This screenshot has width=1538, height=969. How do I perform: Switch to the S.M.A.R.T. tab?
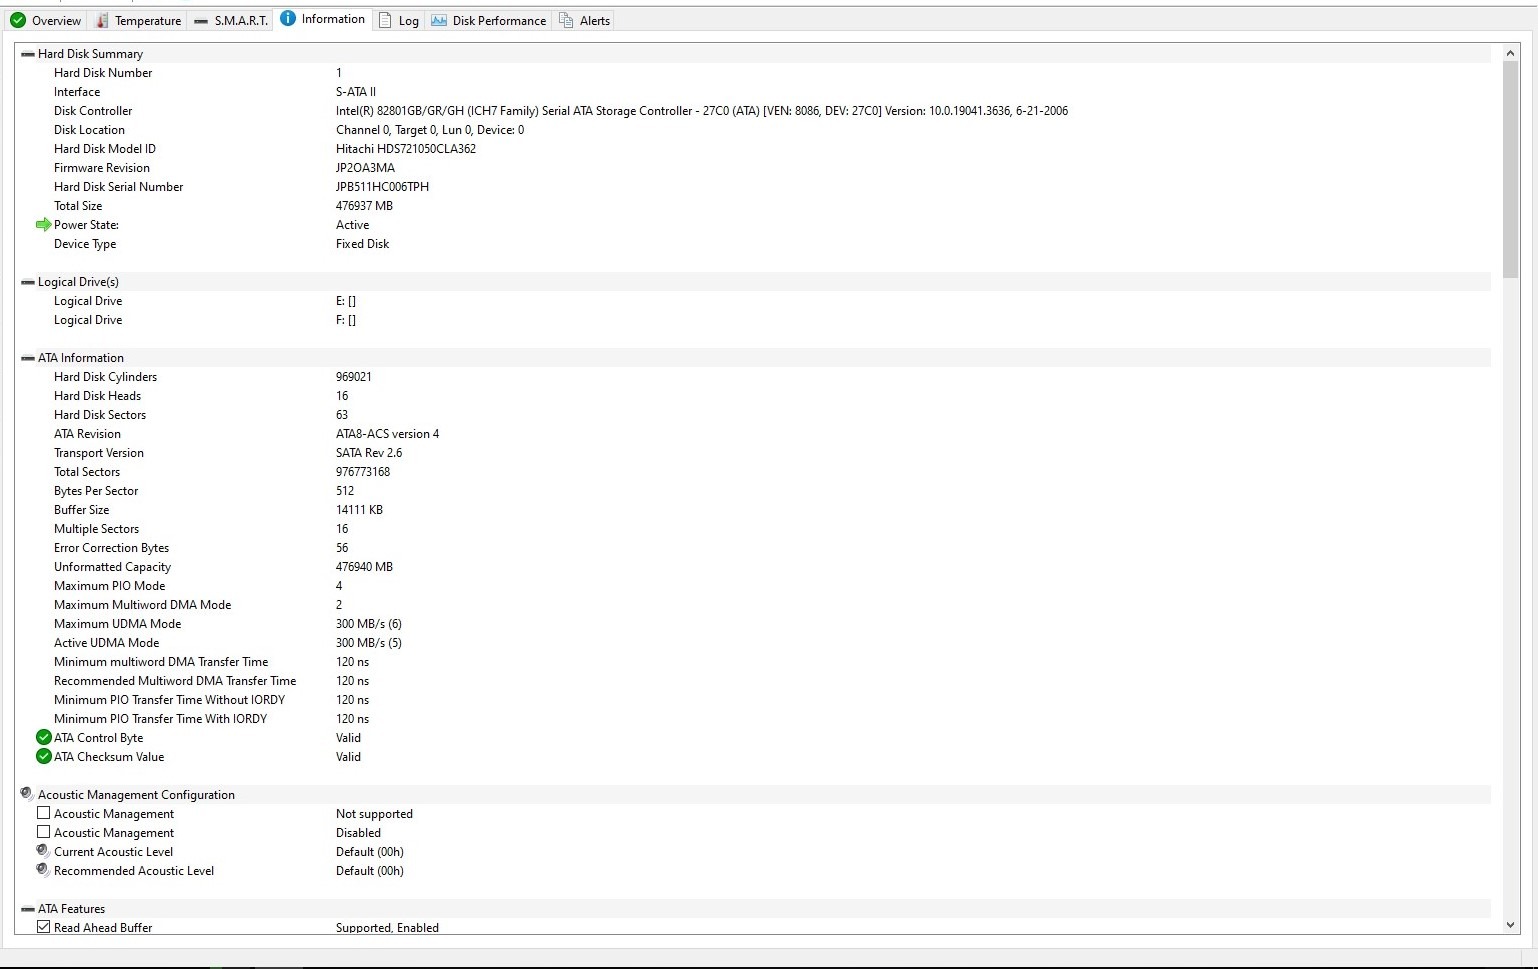tap(230, 20)
